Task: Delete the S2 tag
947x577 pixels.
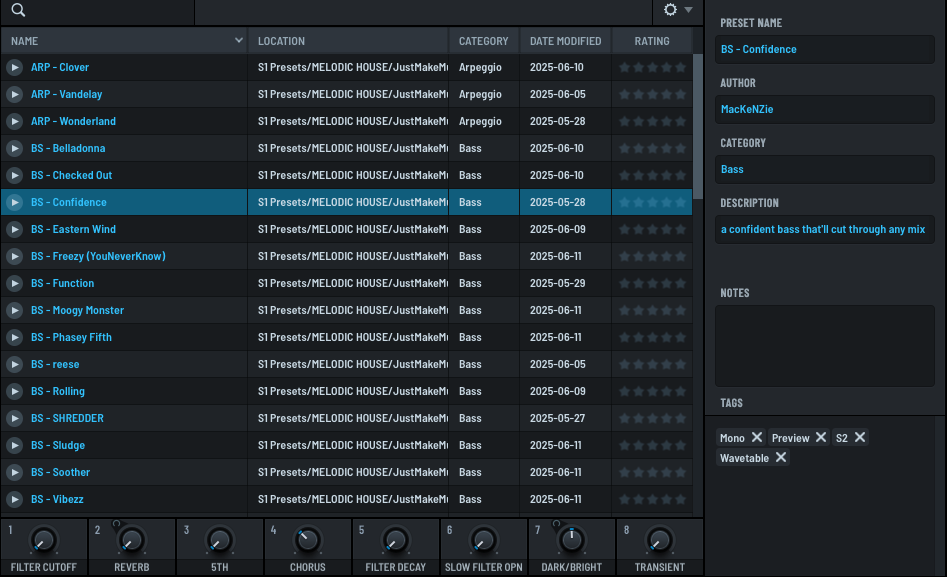Action: point(860,438)
